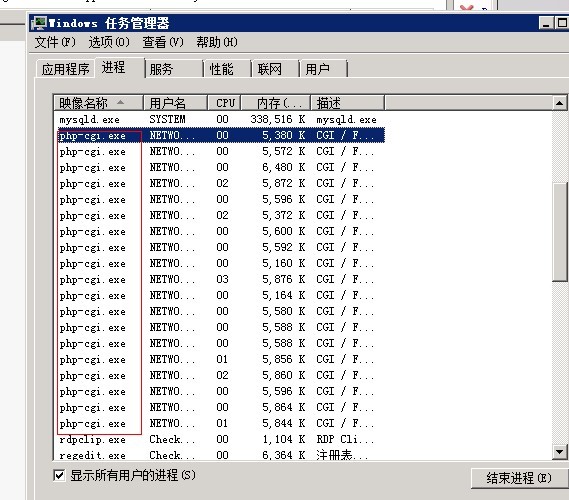Switch to the 应用程序 tab
This screenshot has height=500, width=569.
[x=65, y=69]
